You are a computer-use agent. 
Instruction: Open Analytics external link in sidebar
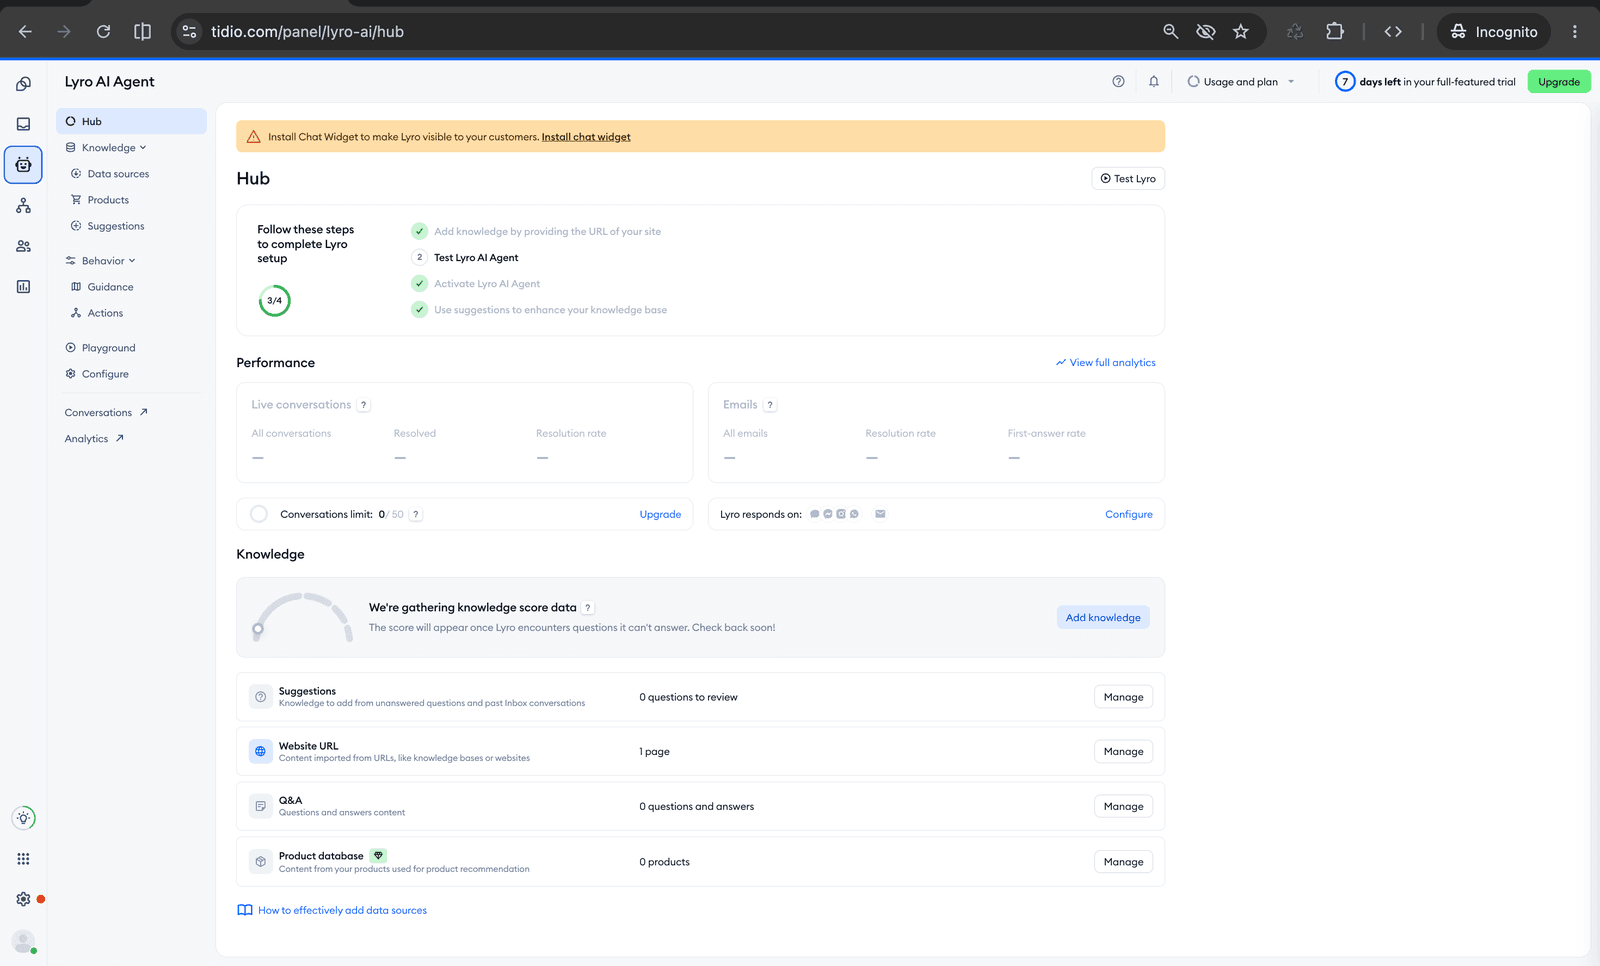(94, 439)
